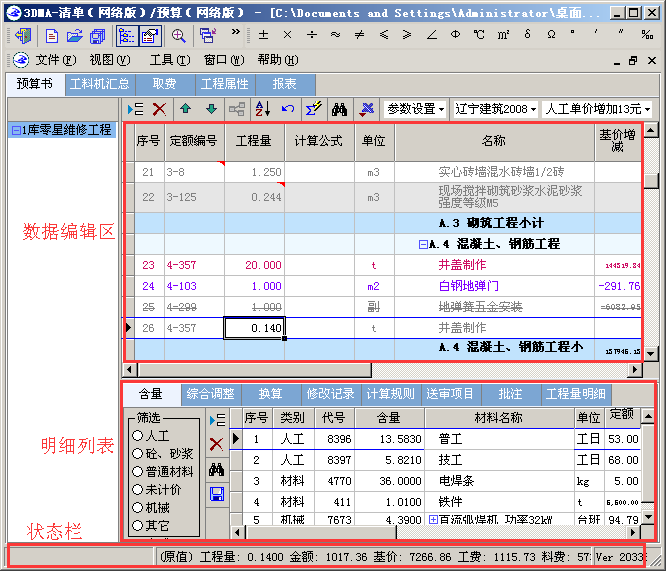Viewport: 666px width, 571px height.
Task: Insert the plus-minus symbol
Action: 263,35
